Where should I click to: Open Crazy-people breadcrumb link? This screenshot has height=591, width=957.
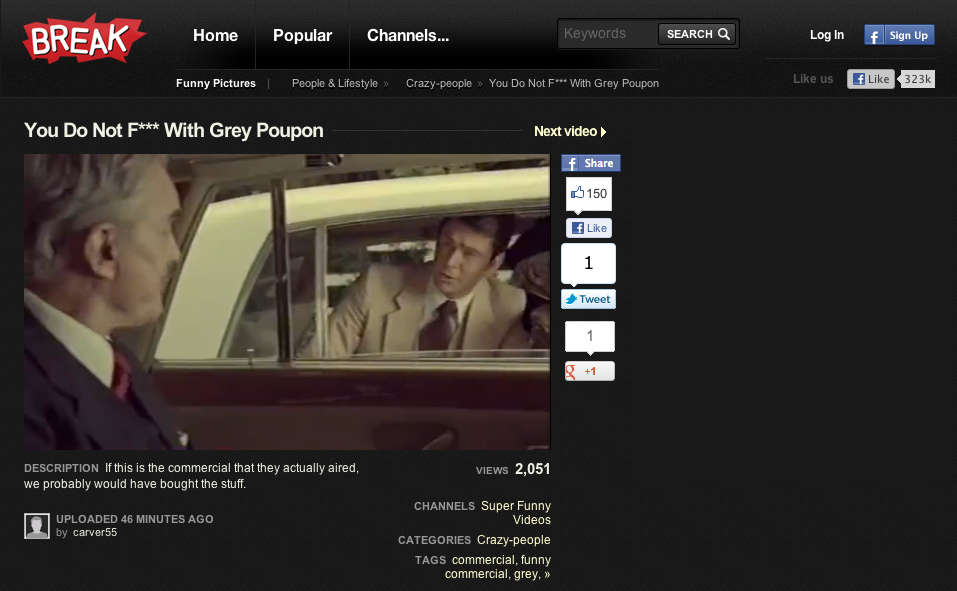pyautogui.click(x=439, y=83)
